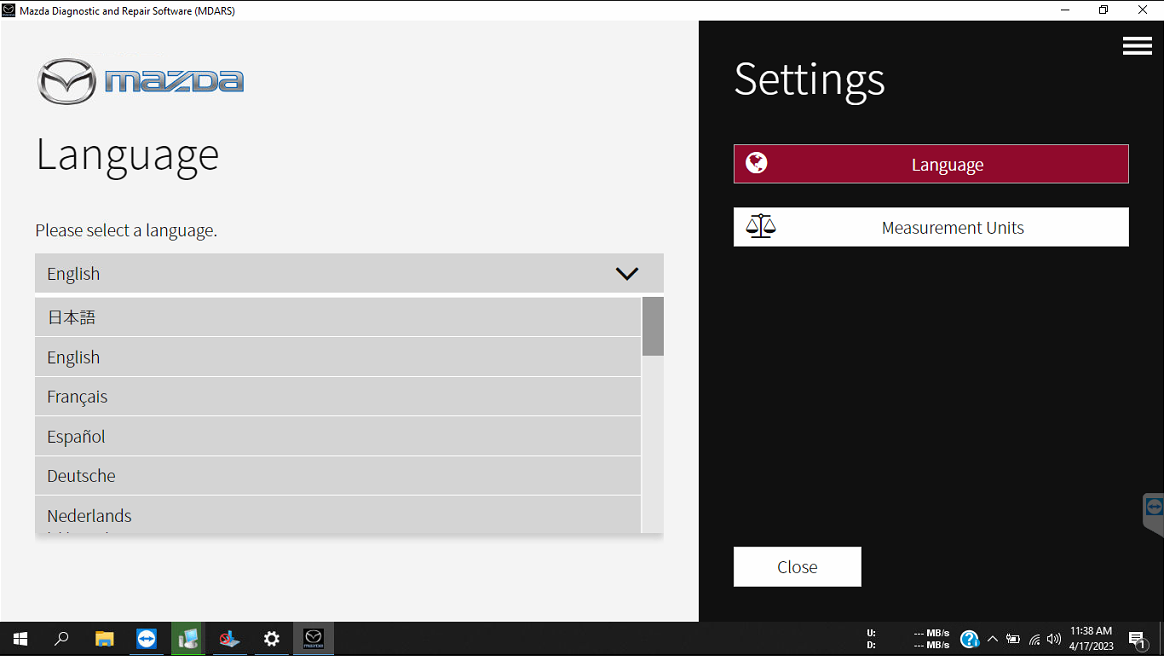
Task: Select 日本語 from the language list
Action: [338, 318]
